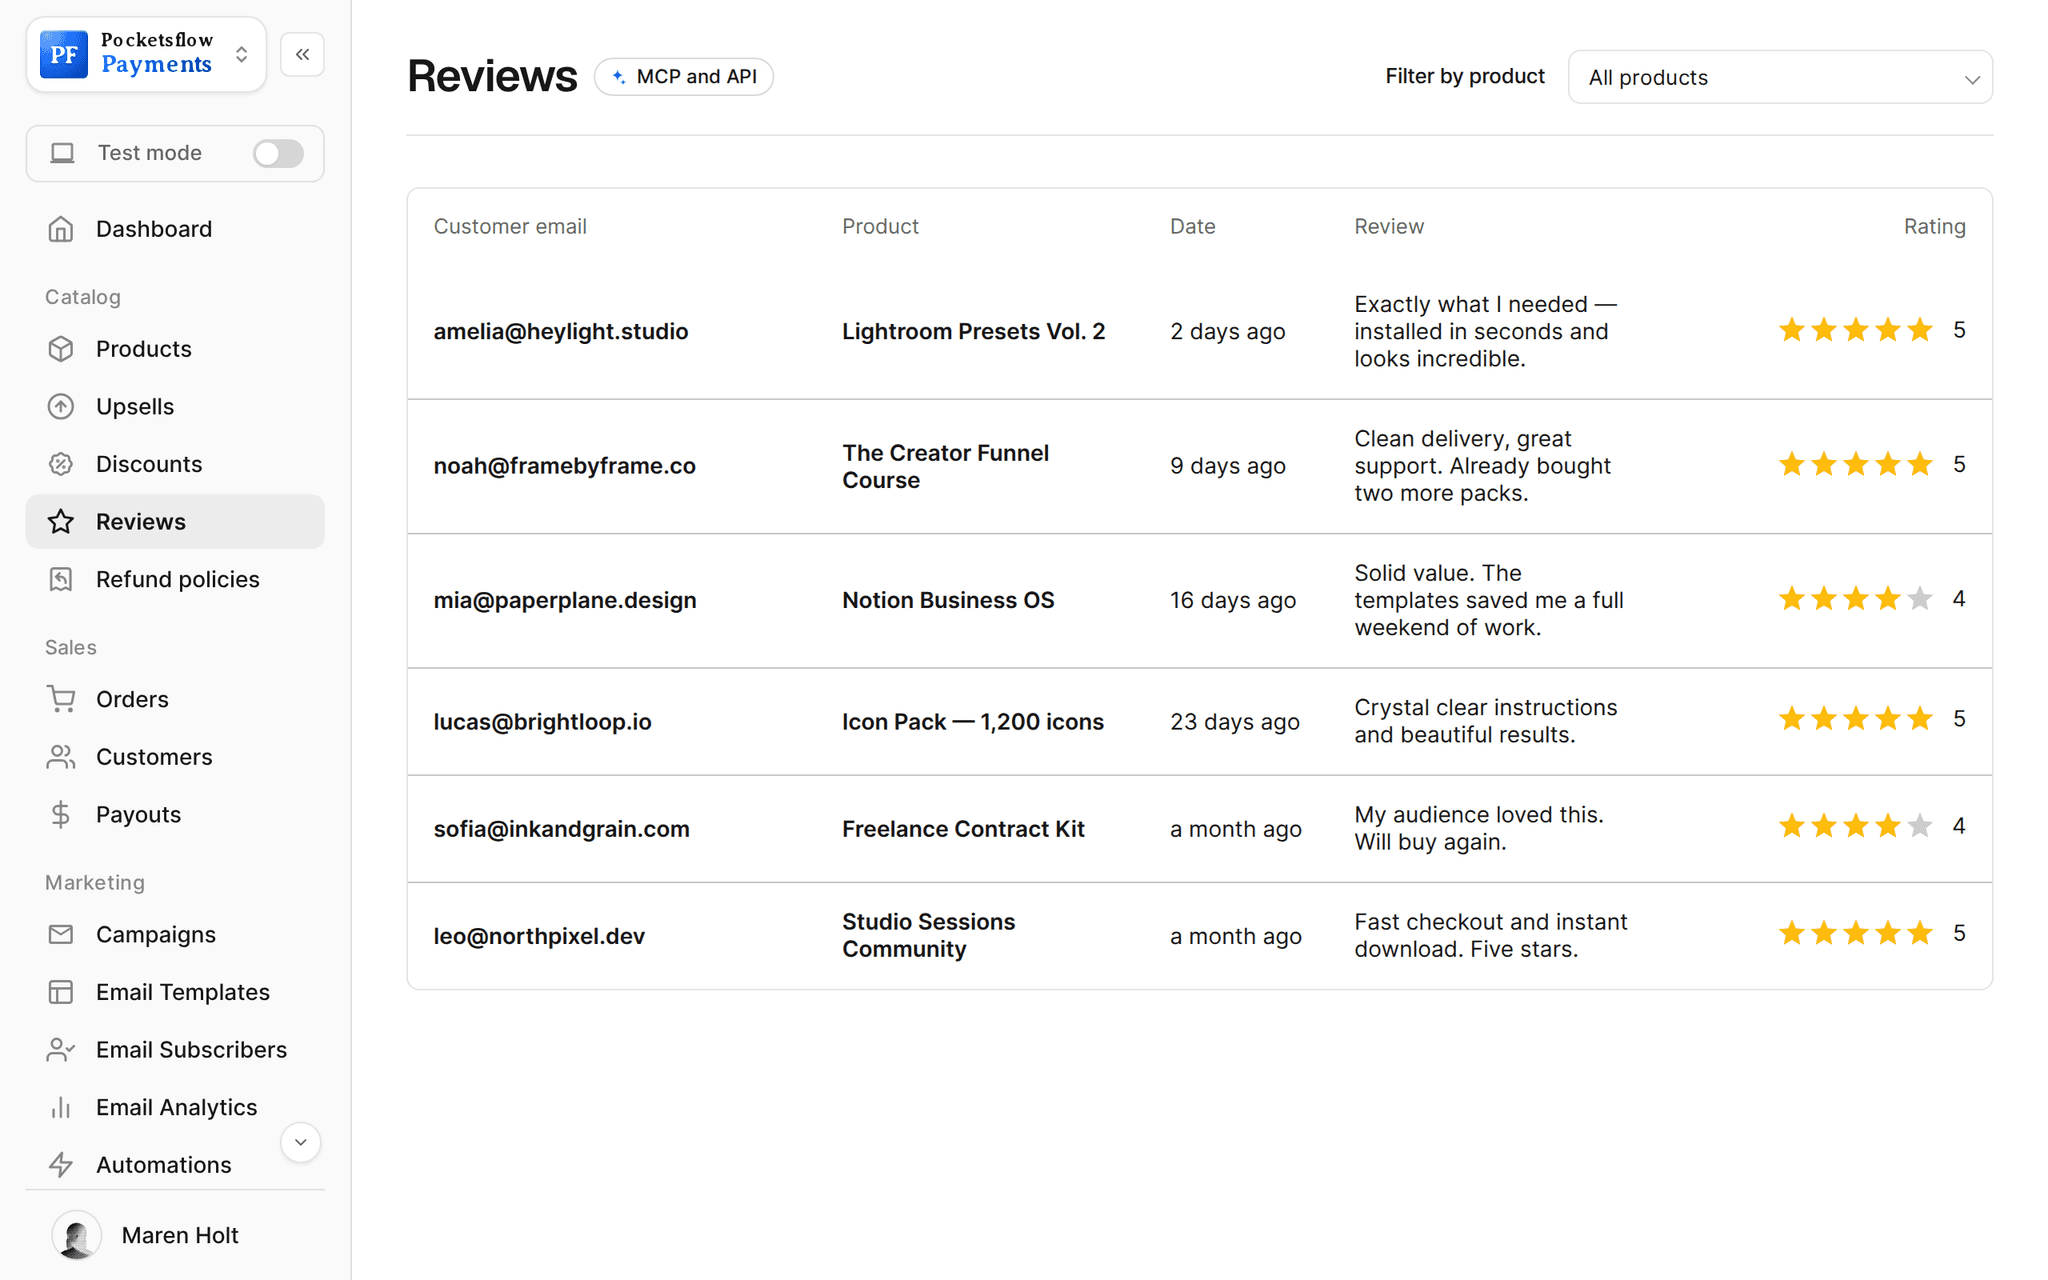Click "Studio Sessions Community" product cell

click(x=929, y=935)
